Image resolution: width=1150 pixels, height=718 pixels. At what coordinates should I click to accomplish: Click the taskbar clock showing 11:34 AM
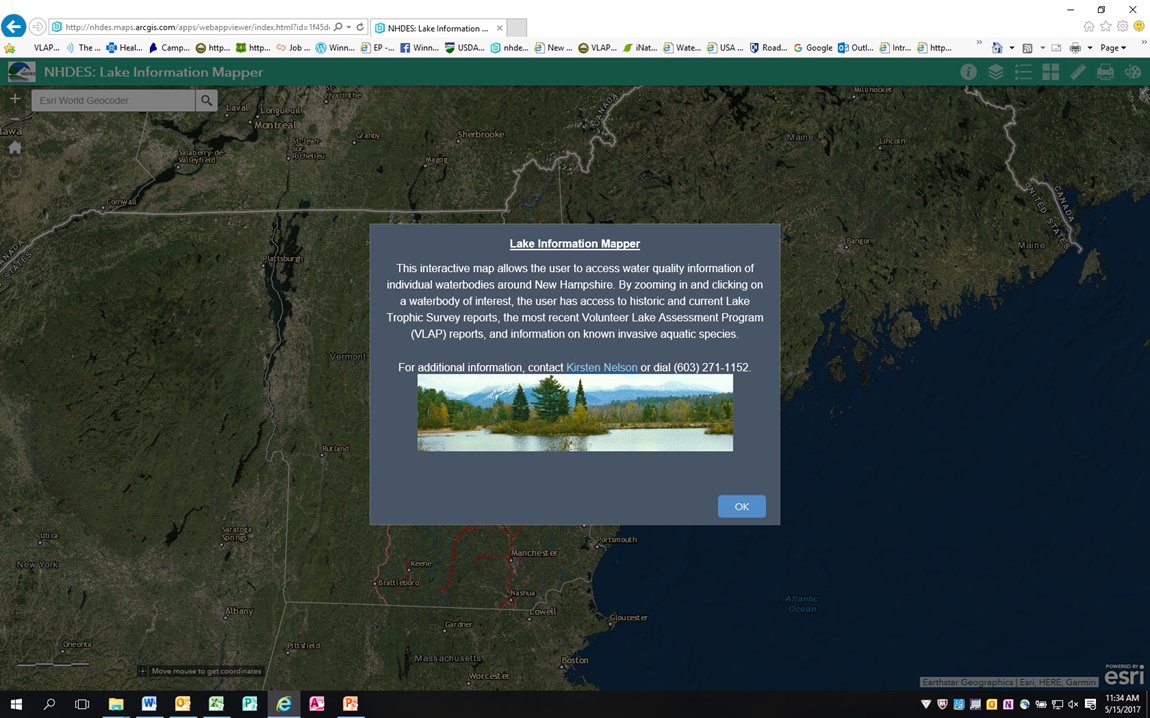pyautogui.click(x=1121, y=704)
